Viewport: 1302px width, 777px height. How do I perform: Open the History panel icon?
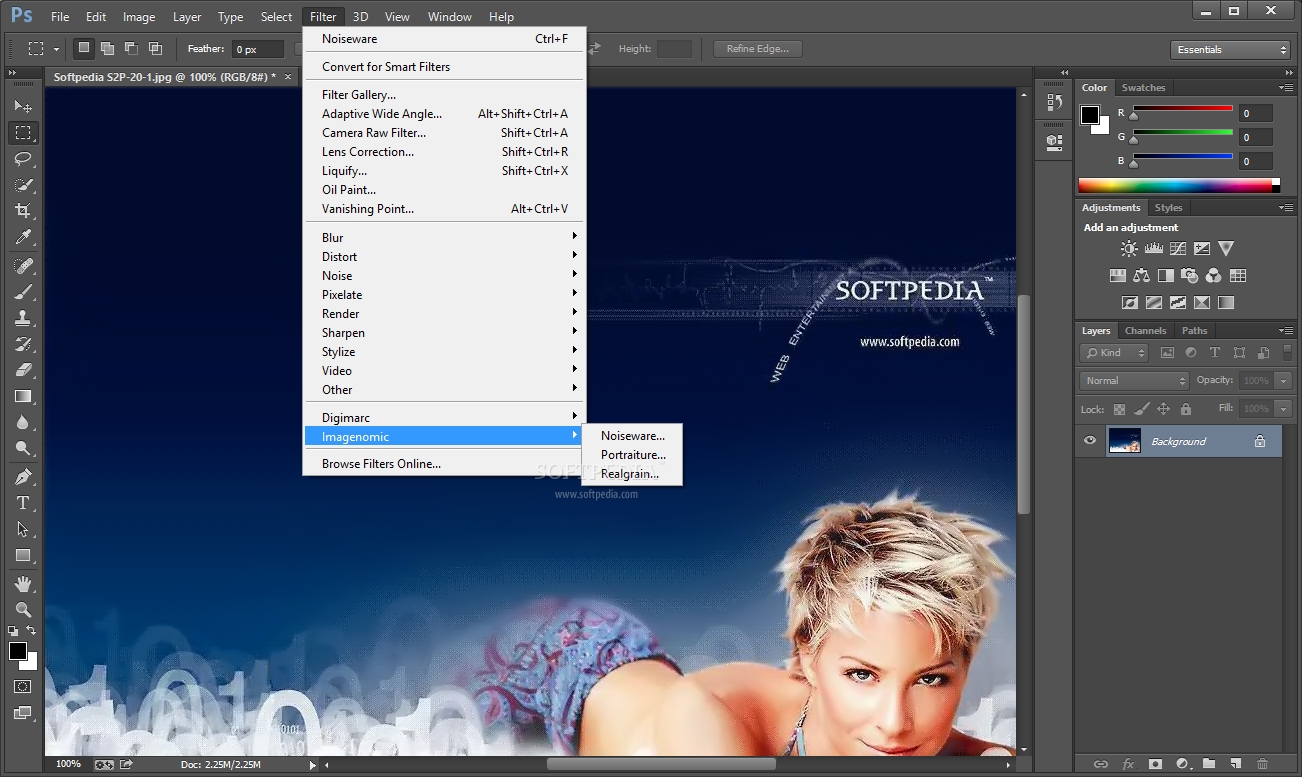(1054, 102)
